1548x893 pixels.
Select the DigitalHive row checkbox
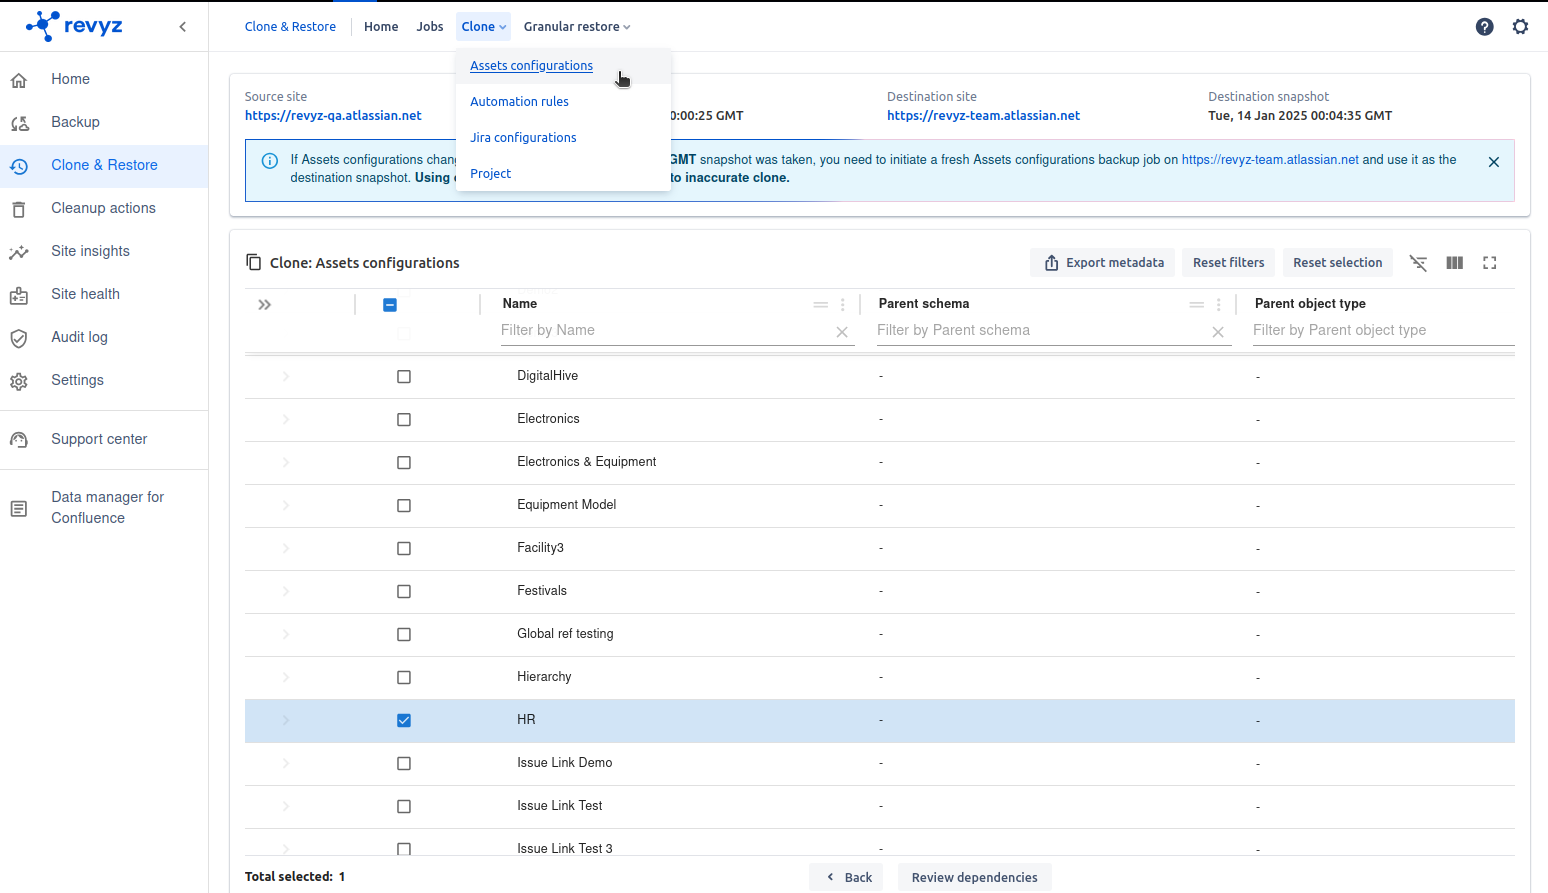pyautogui.click(x=404, y=377)
